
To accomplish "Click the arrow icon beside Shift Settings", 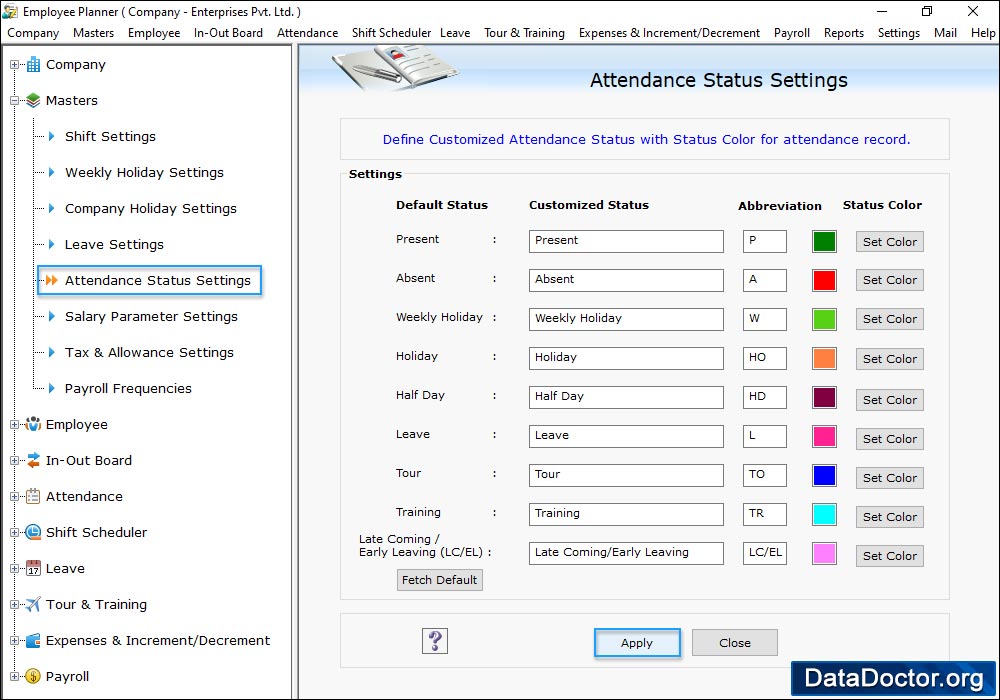I will (52, 136).
